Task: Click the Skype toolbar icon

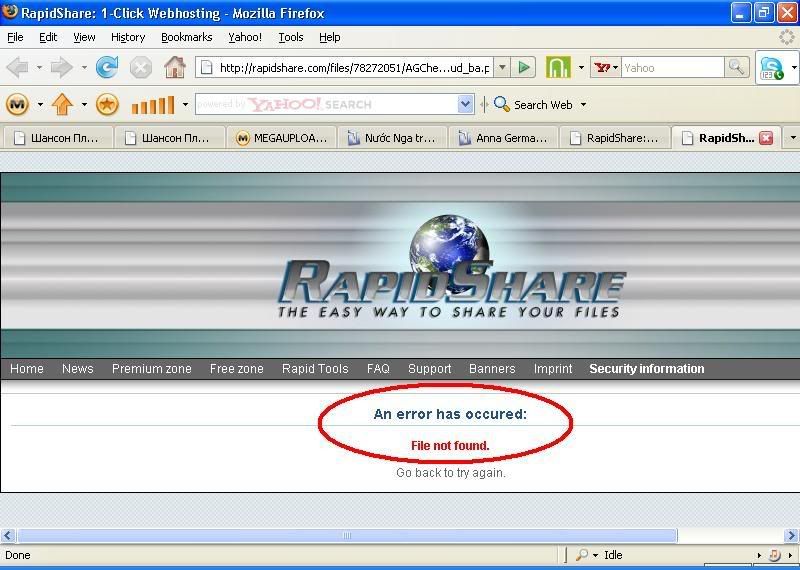Action: click(771, 68)
